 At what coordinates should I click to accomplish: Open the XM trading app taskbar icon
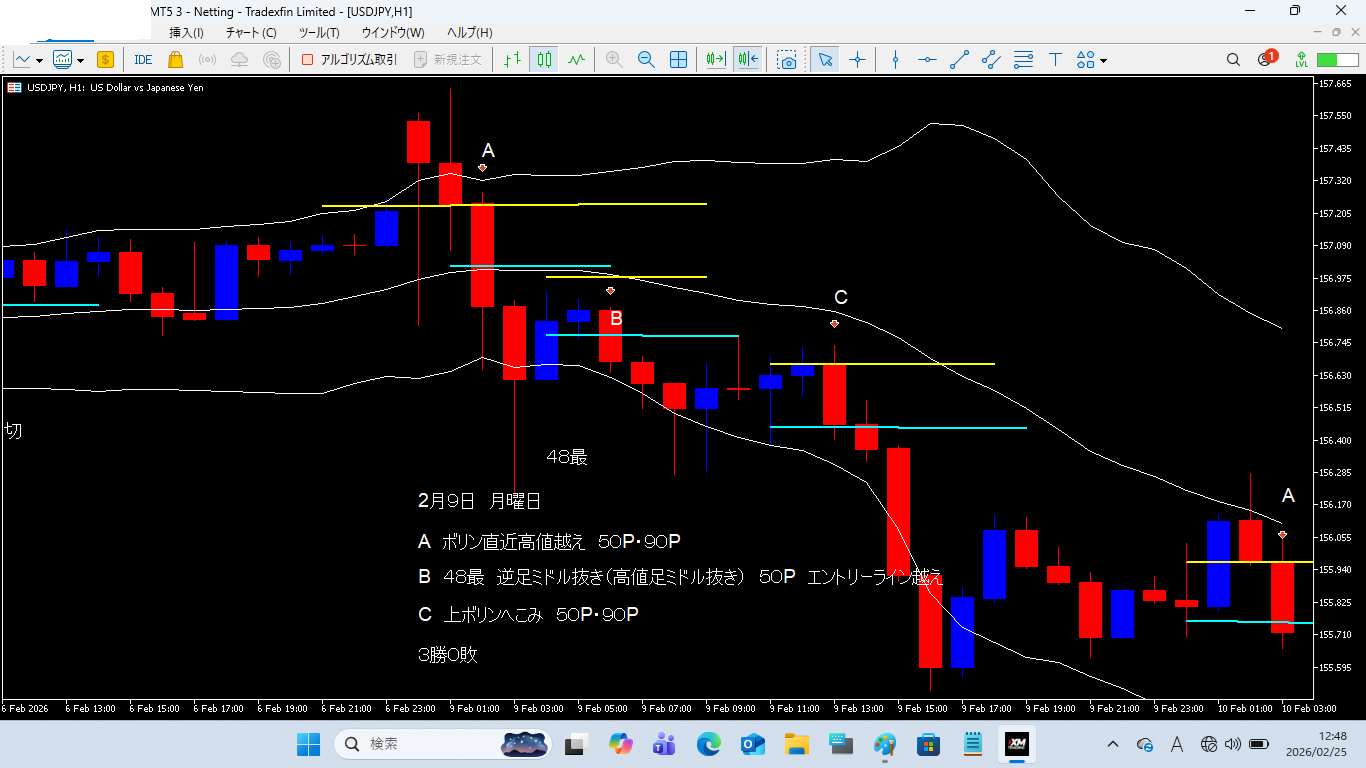(x=1018, y=744)
